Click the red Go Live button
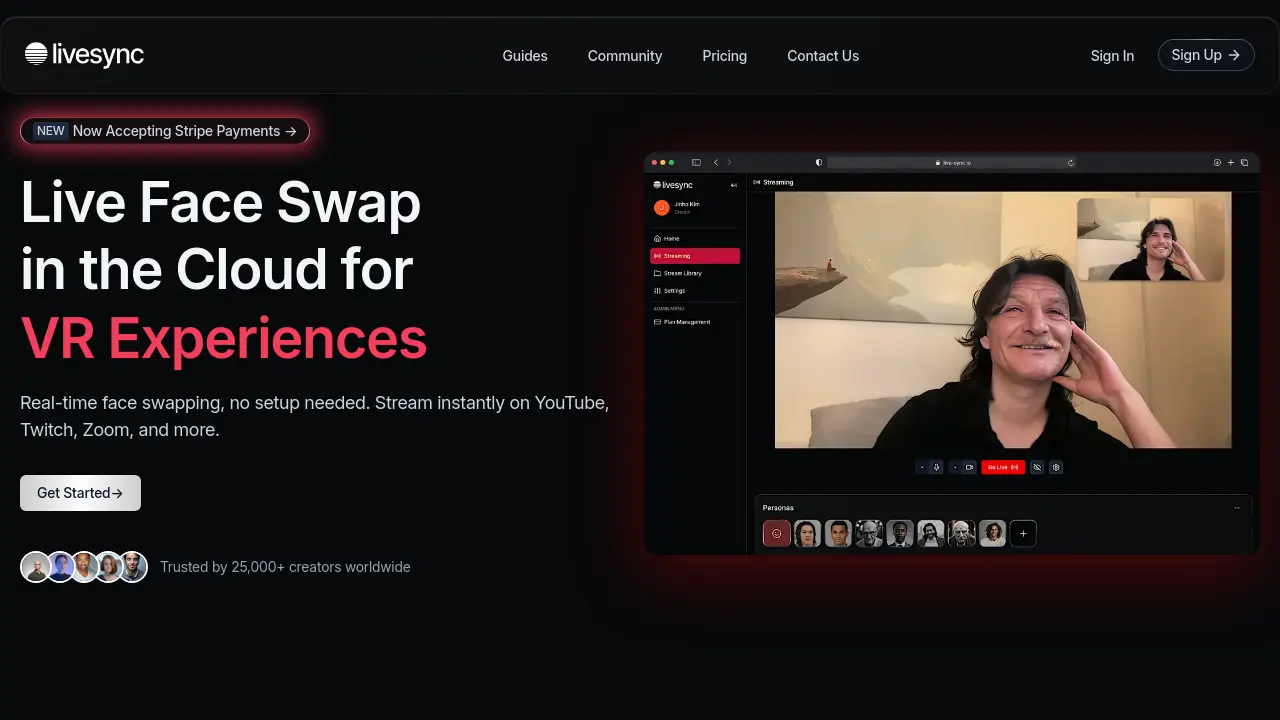1280x720 pixels. [1003, 467]
